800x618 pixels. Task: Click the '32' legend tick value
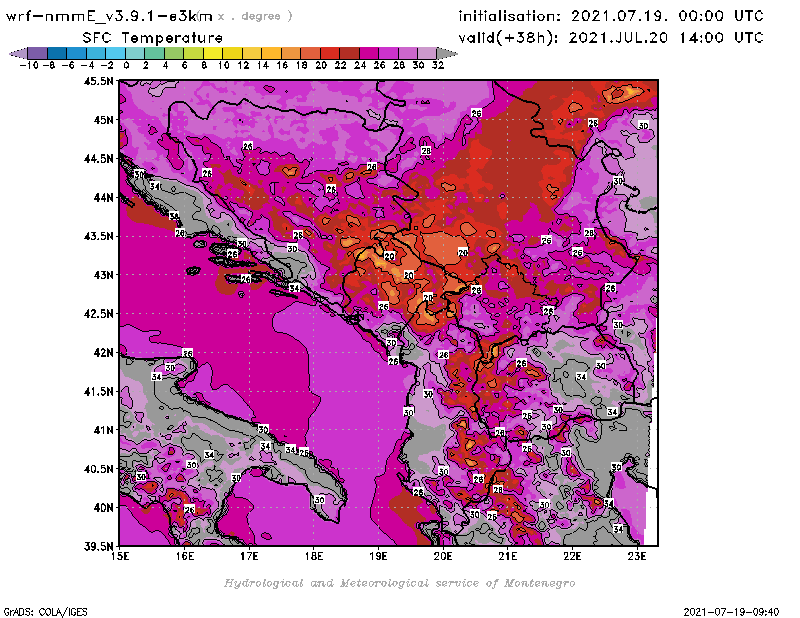[438, 65]
